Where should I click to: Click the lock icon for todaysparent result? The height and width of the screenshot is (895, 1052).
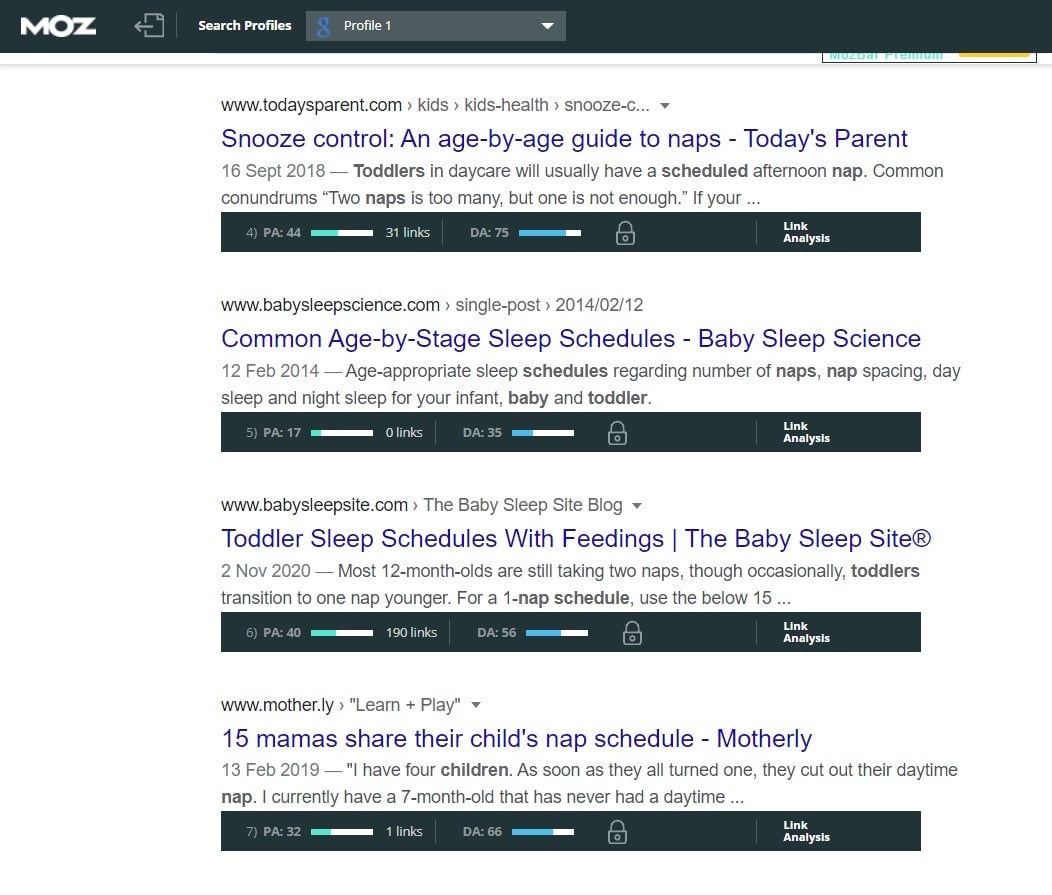click(625, 233)
